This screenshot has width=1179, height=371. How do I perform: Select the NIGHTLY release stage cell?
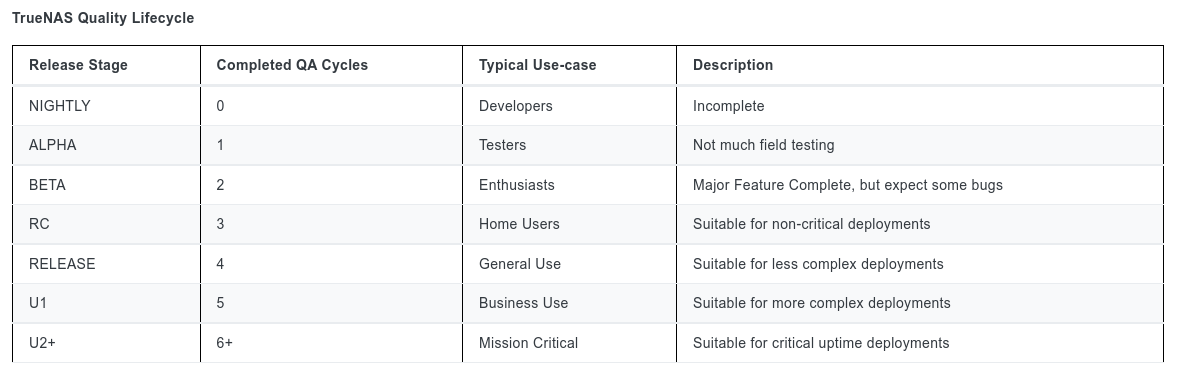[x=59, y=106]
